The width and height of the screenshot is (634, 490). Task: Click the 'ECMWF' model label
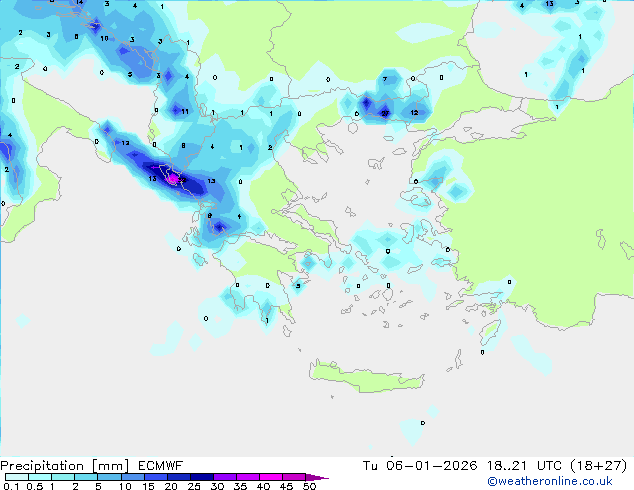pyautogui.click(x=161, y=466)
